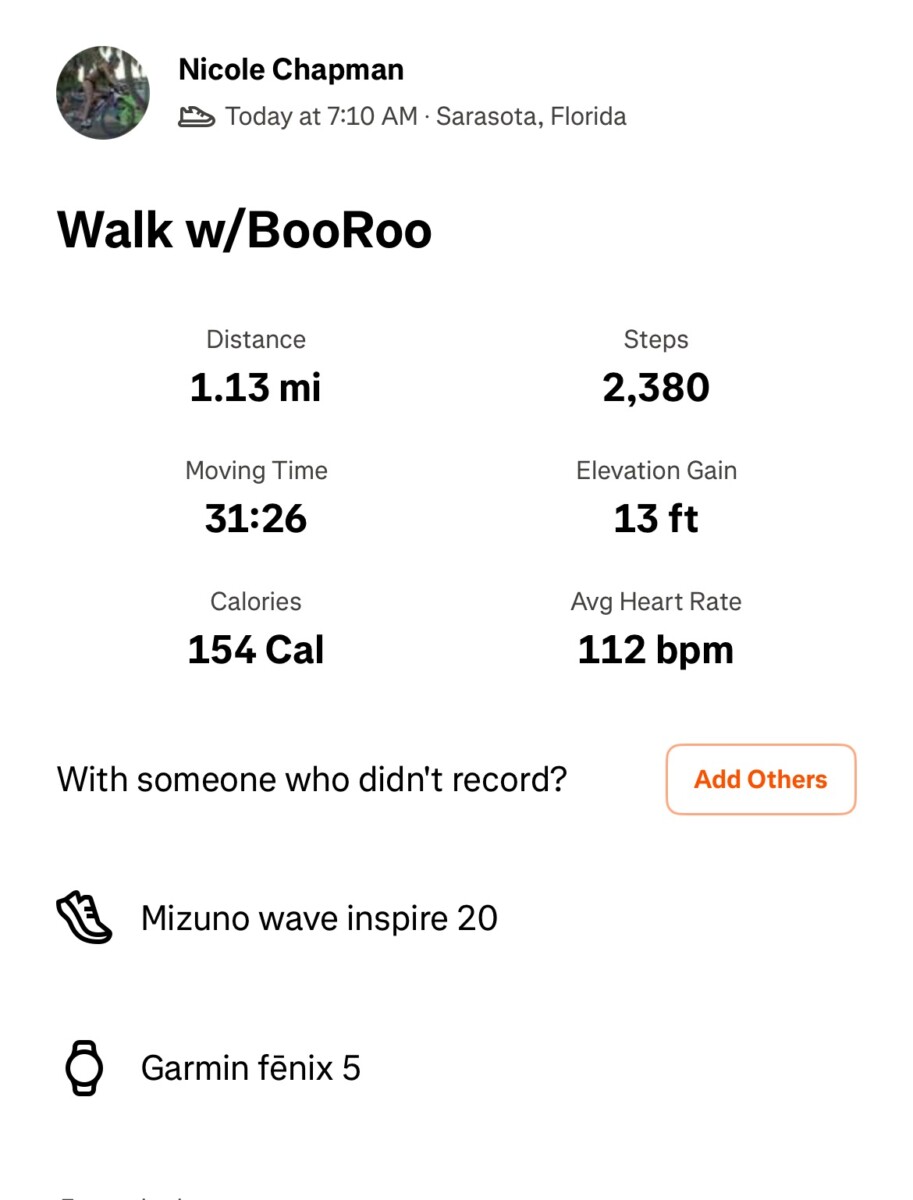The width and height of the screenshot is (913, 1200).
Task: Tap the Add Others button
Action: 761,779
